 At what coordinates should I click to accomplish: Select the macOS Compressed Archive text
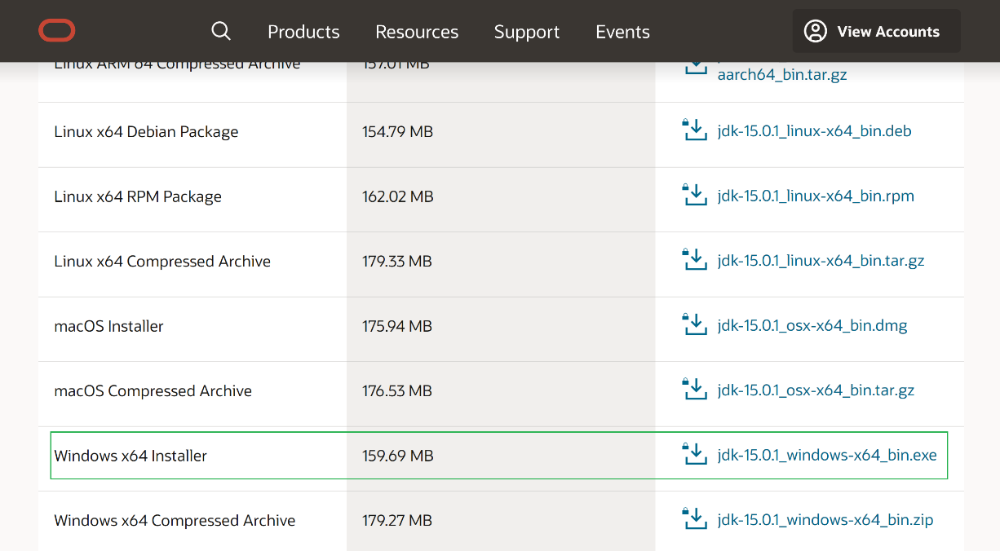point(152,391)
